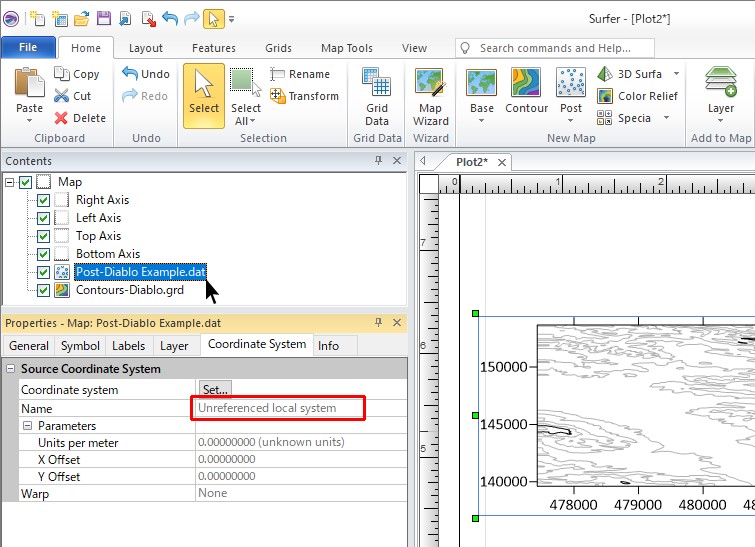This screenshot has height=547, width=755.
Task: Switch to the Layout ribbon tab
Action: tap(145, 48)
